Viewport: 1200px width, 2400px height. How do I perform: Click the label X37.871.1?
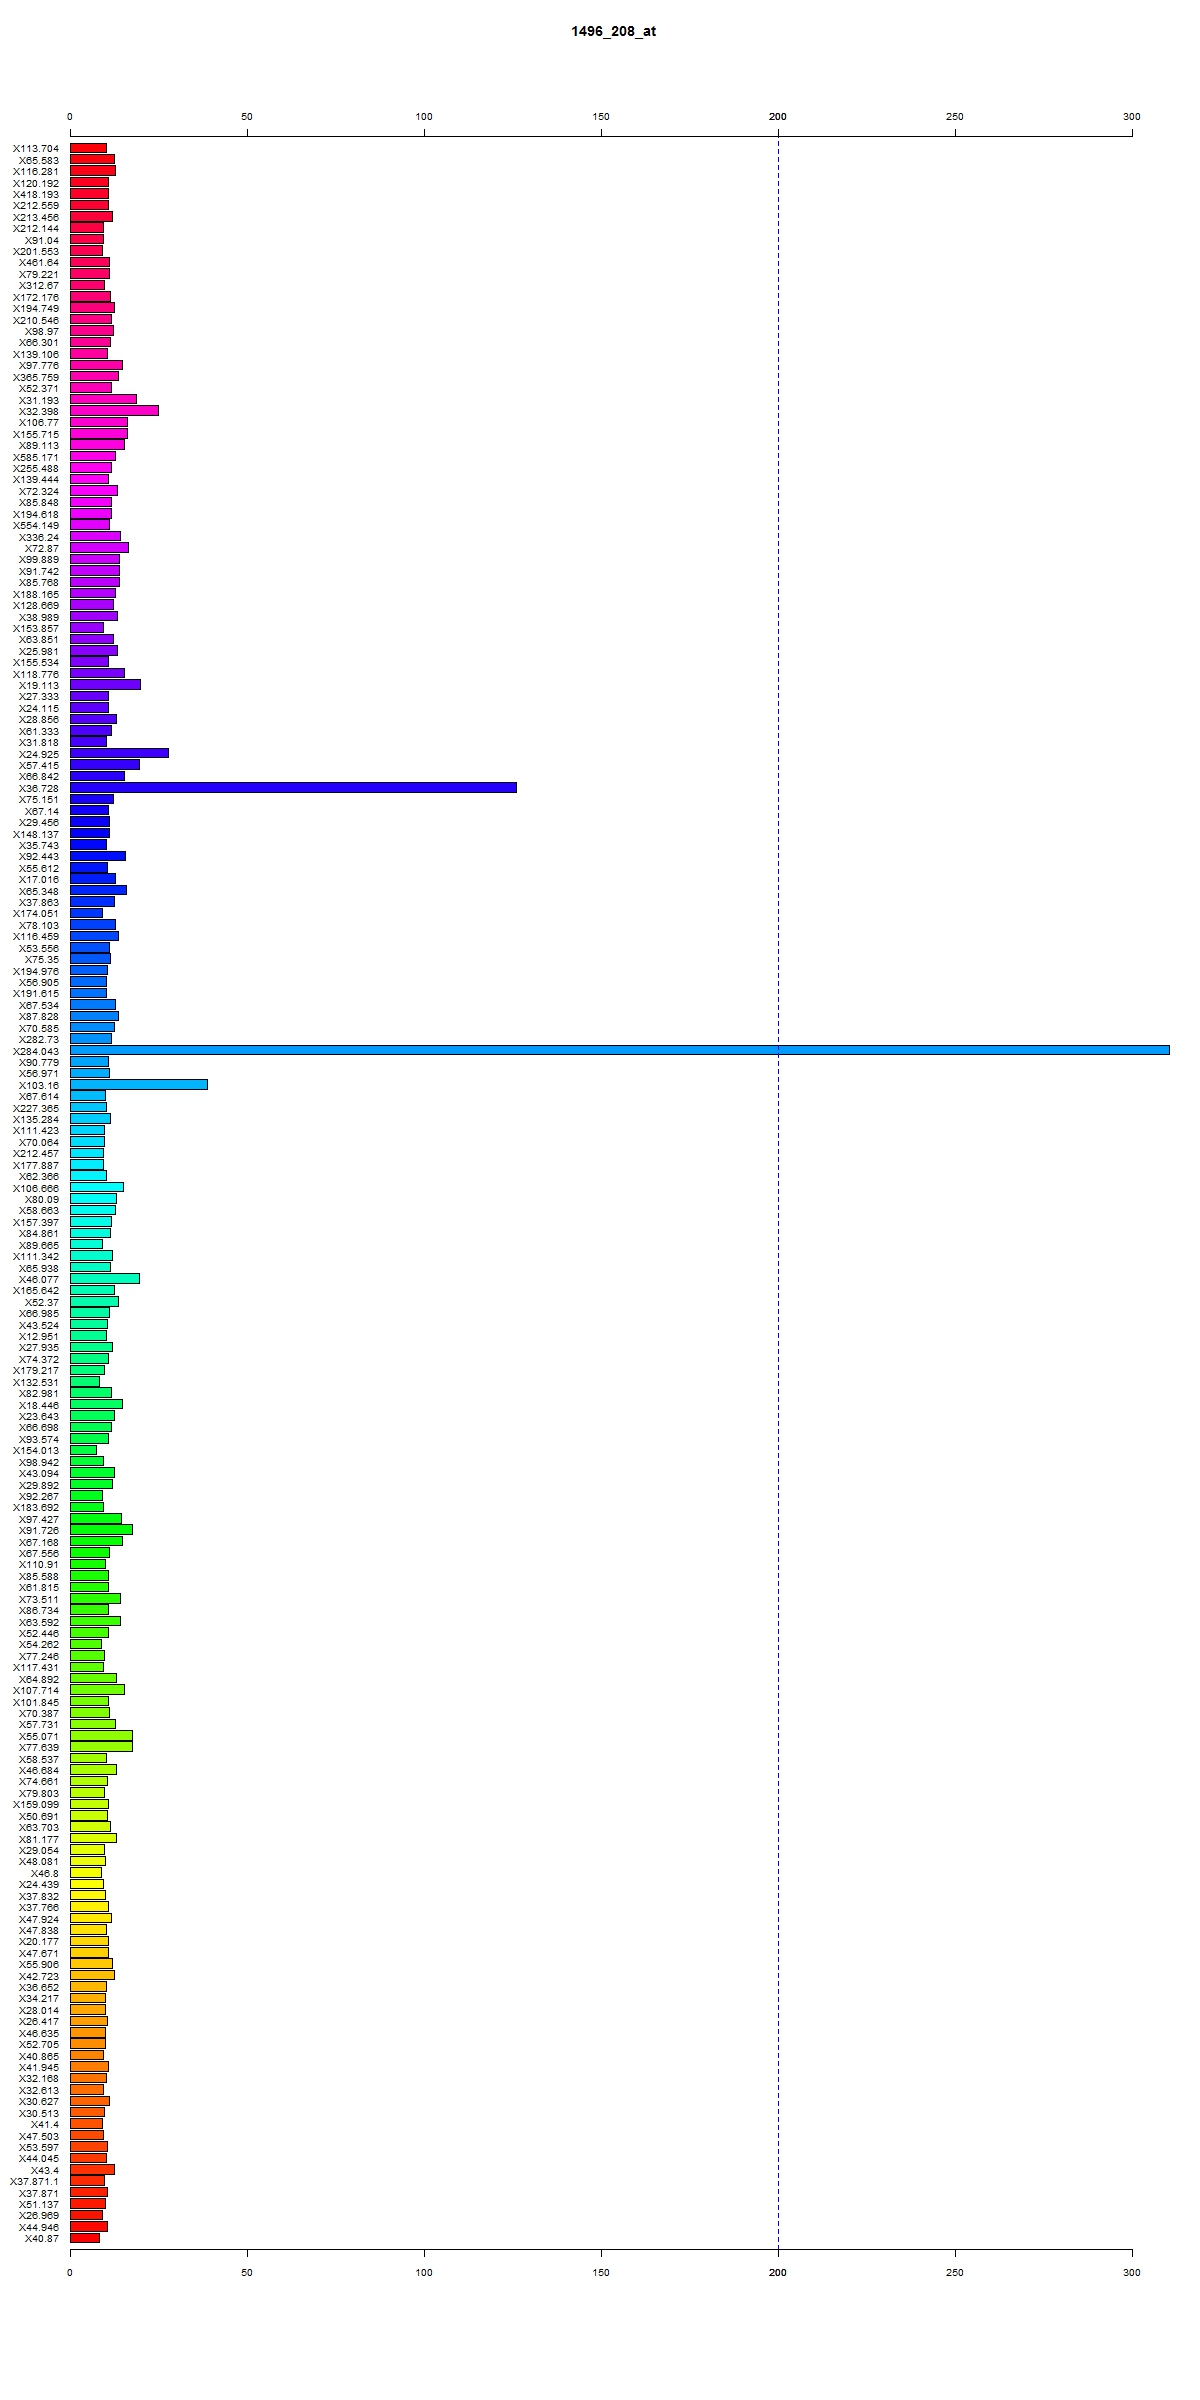pyautogui.click(x=35, y=2180)
